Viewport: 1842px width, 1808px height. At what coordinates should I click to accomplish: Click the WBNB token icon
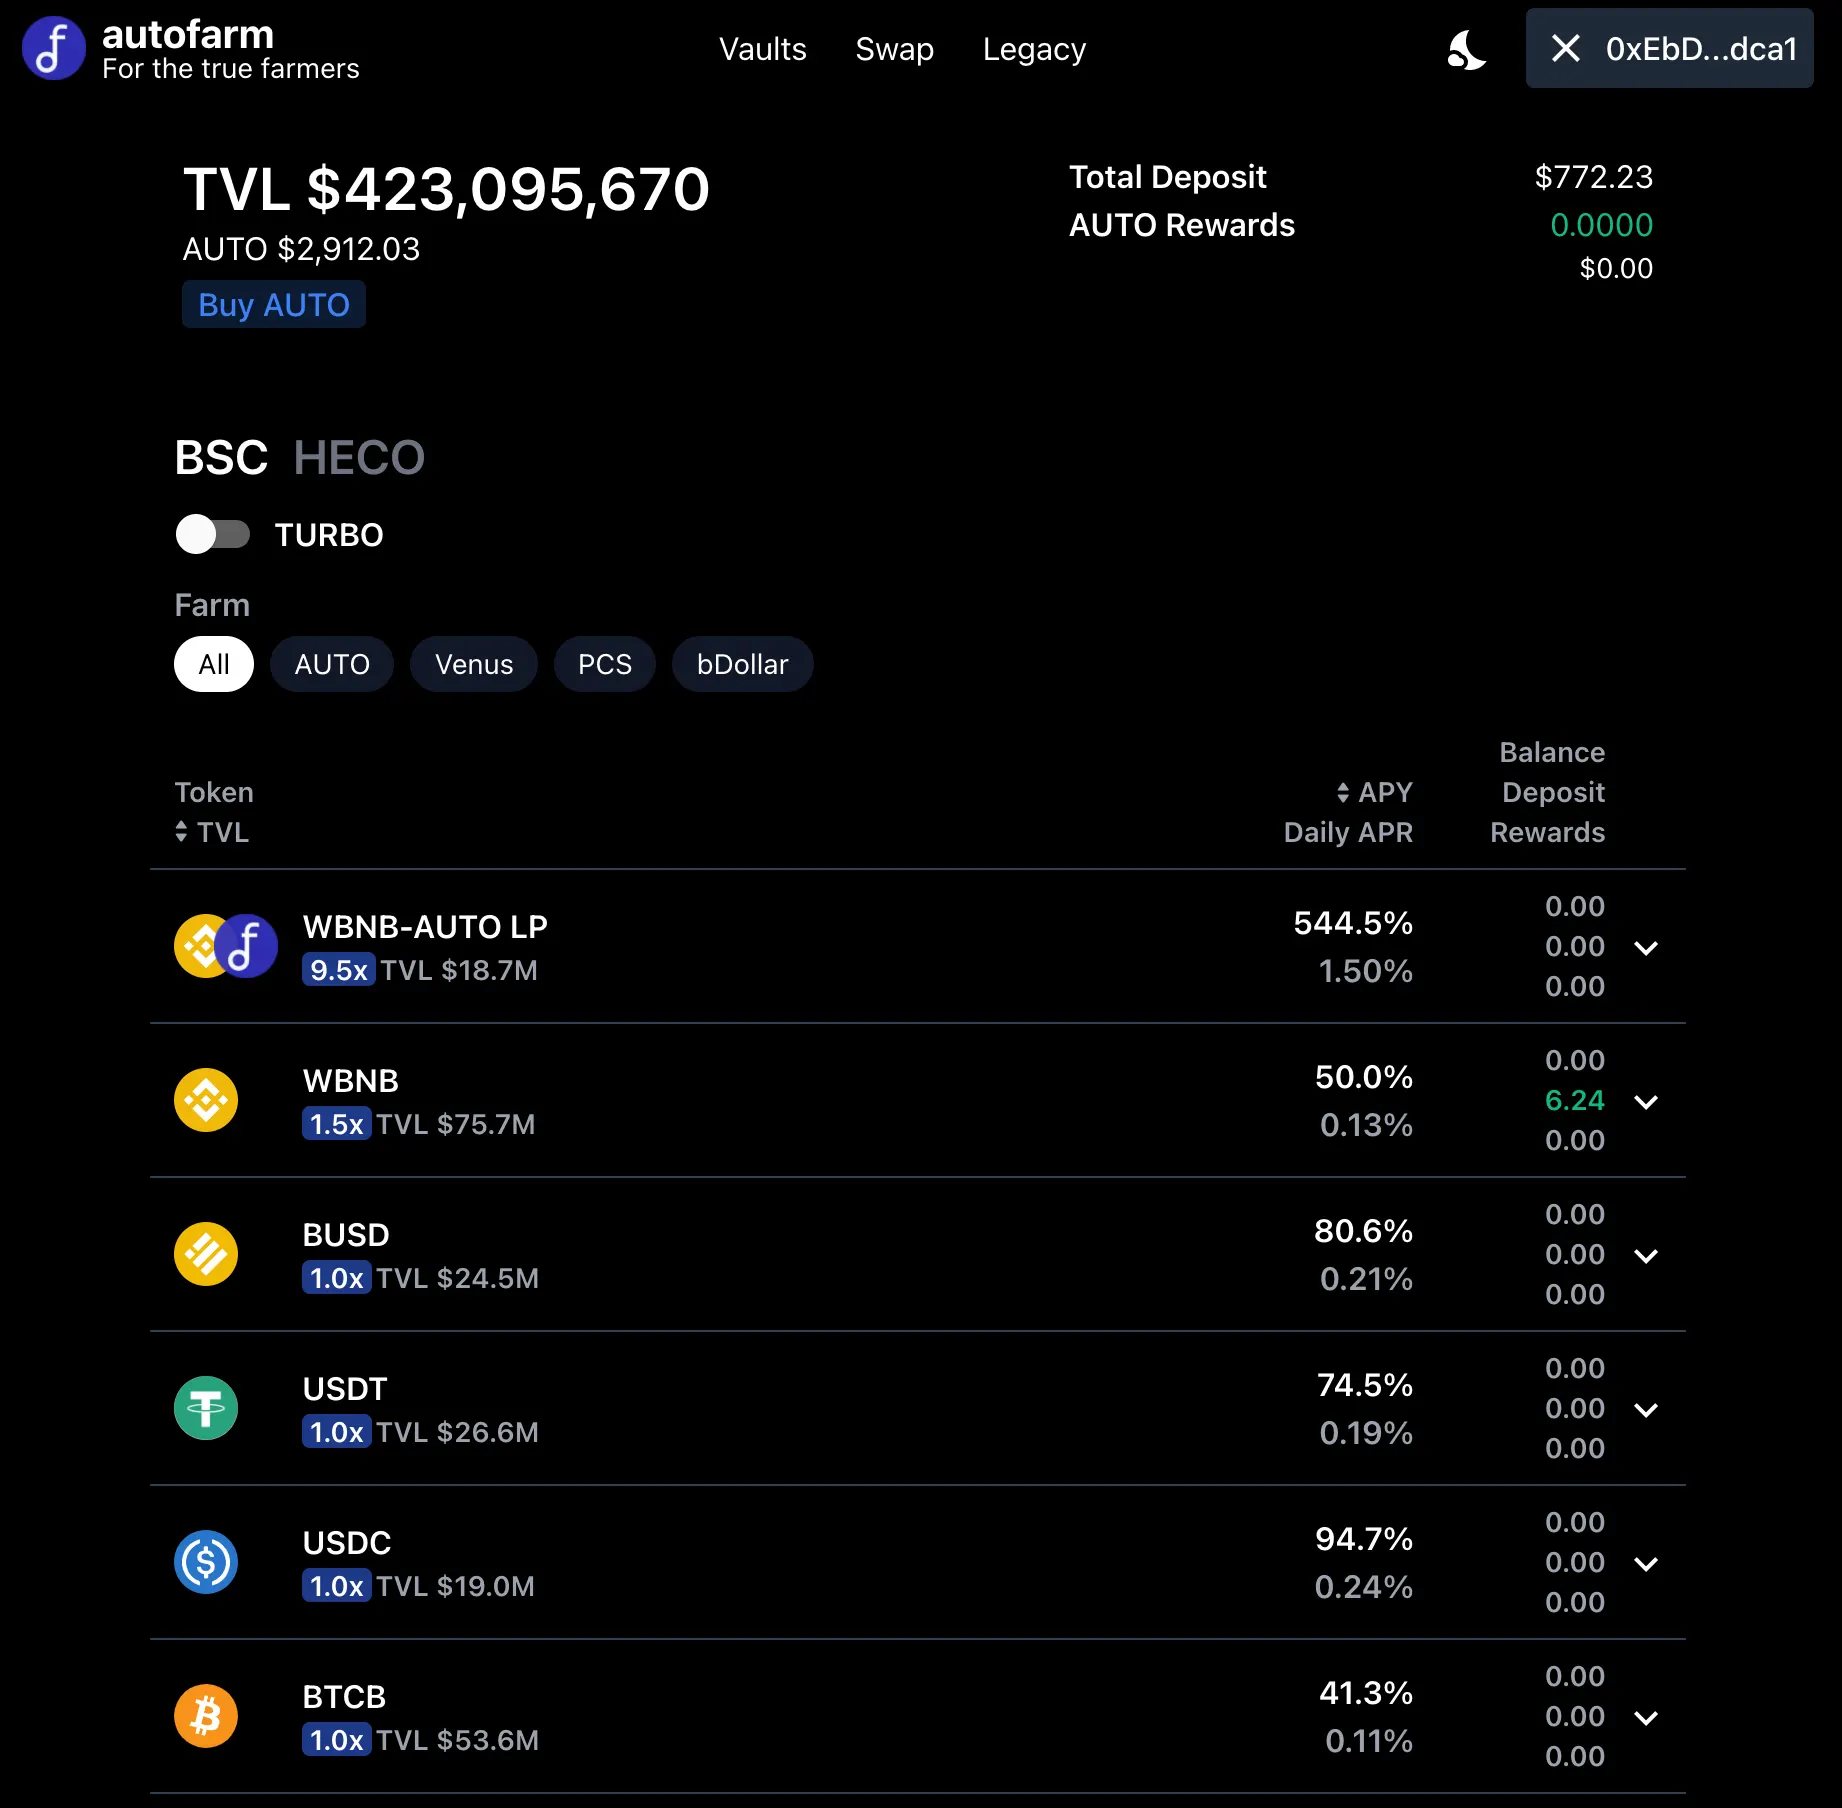tap(206, 1100)
